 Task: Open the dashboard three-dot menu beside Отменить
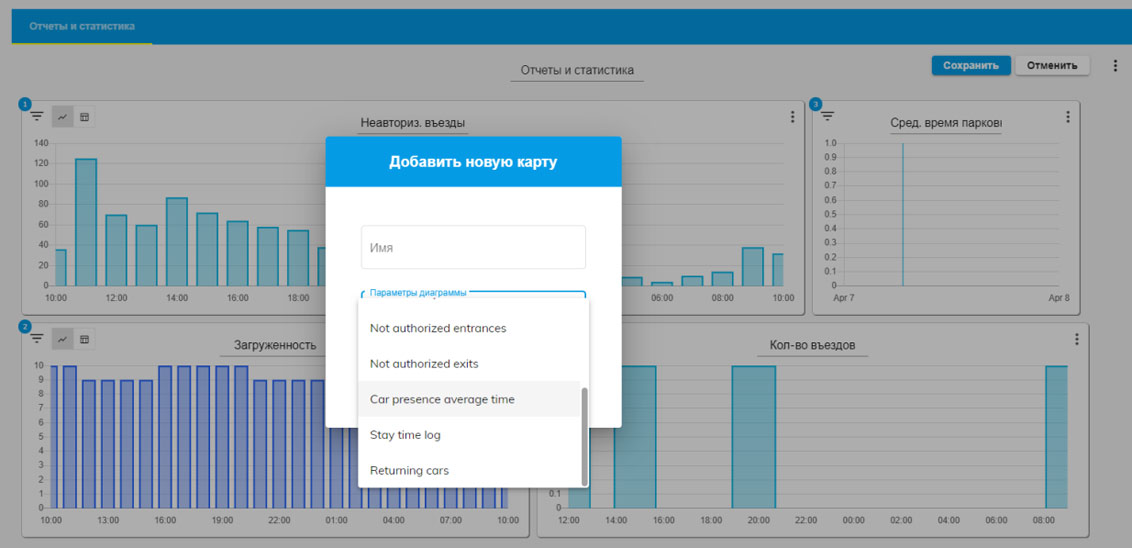(x=1115, y=66)
